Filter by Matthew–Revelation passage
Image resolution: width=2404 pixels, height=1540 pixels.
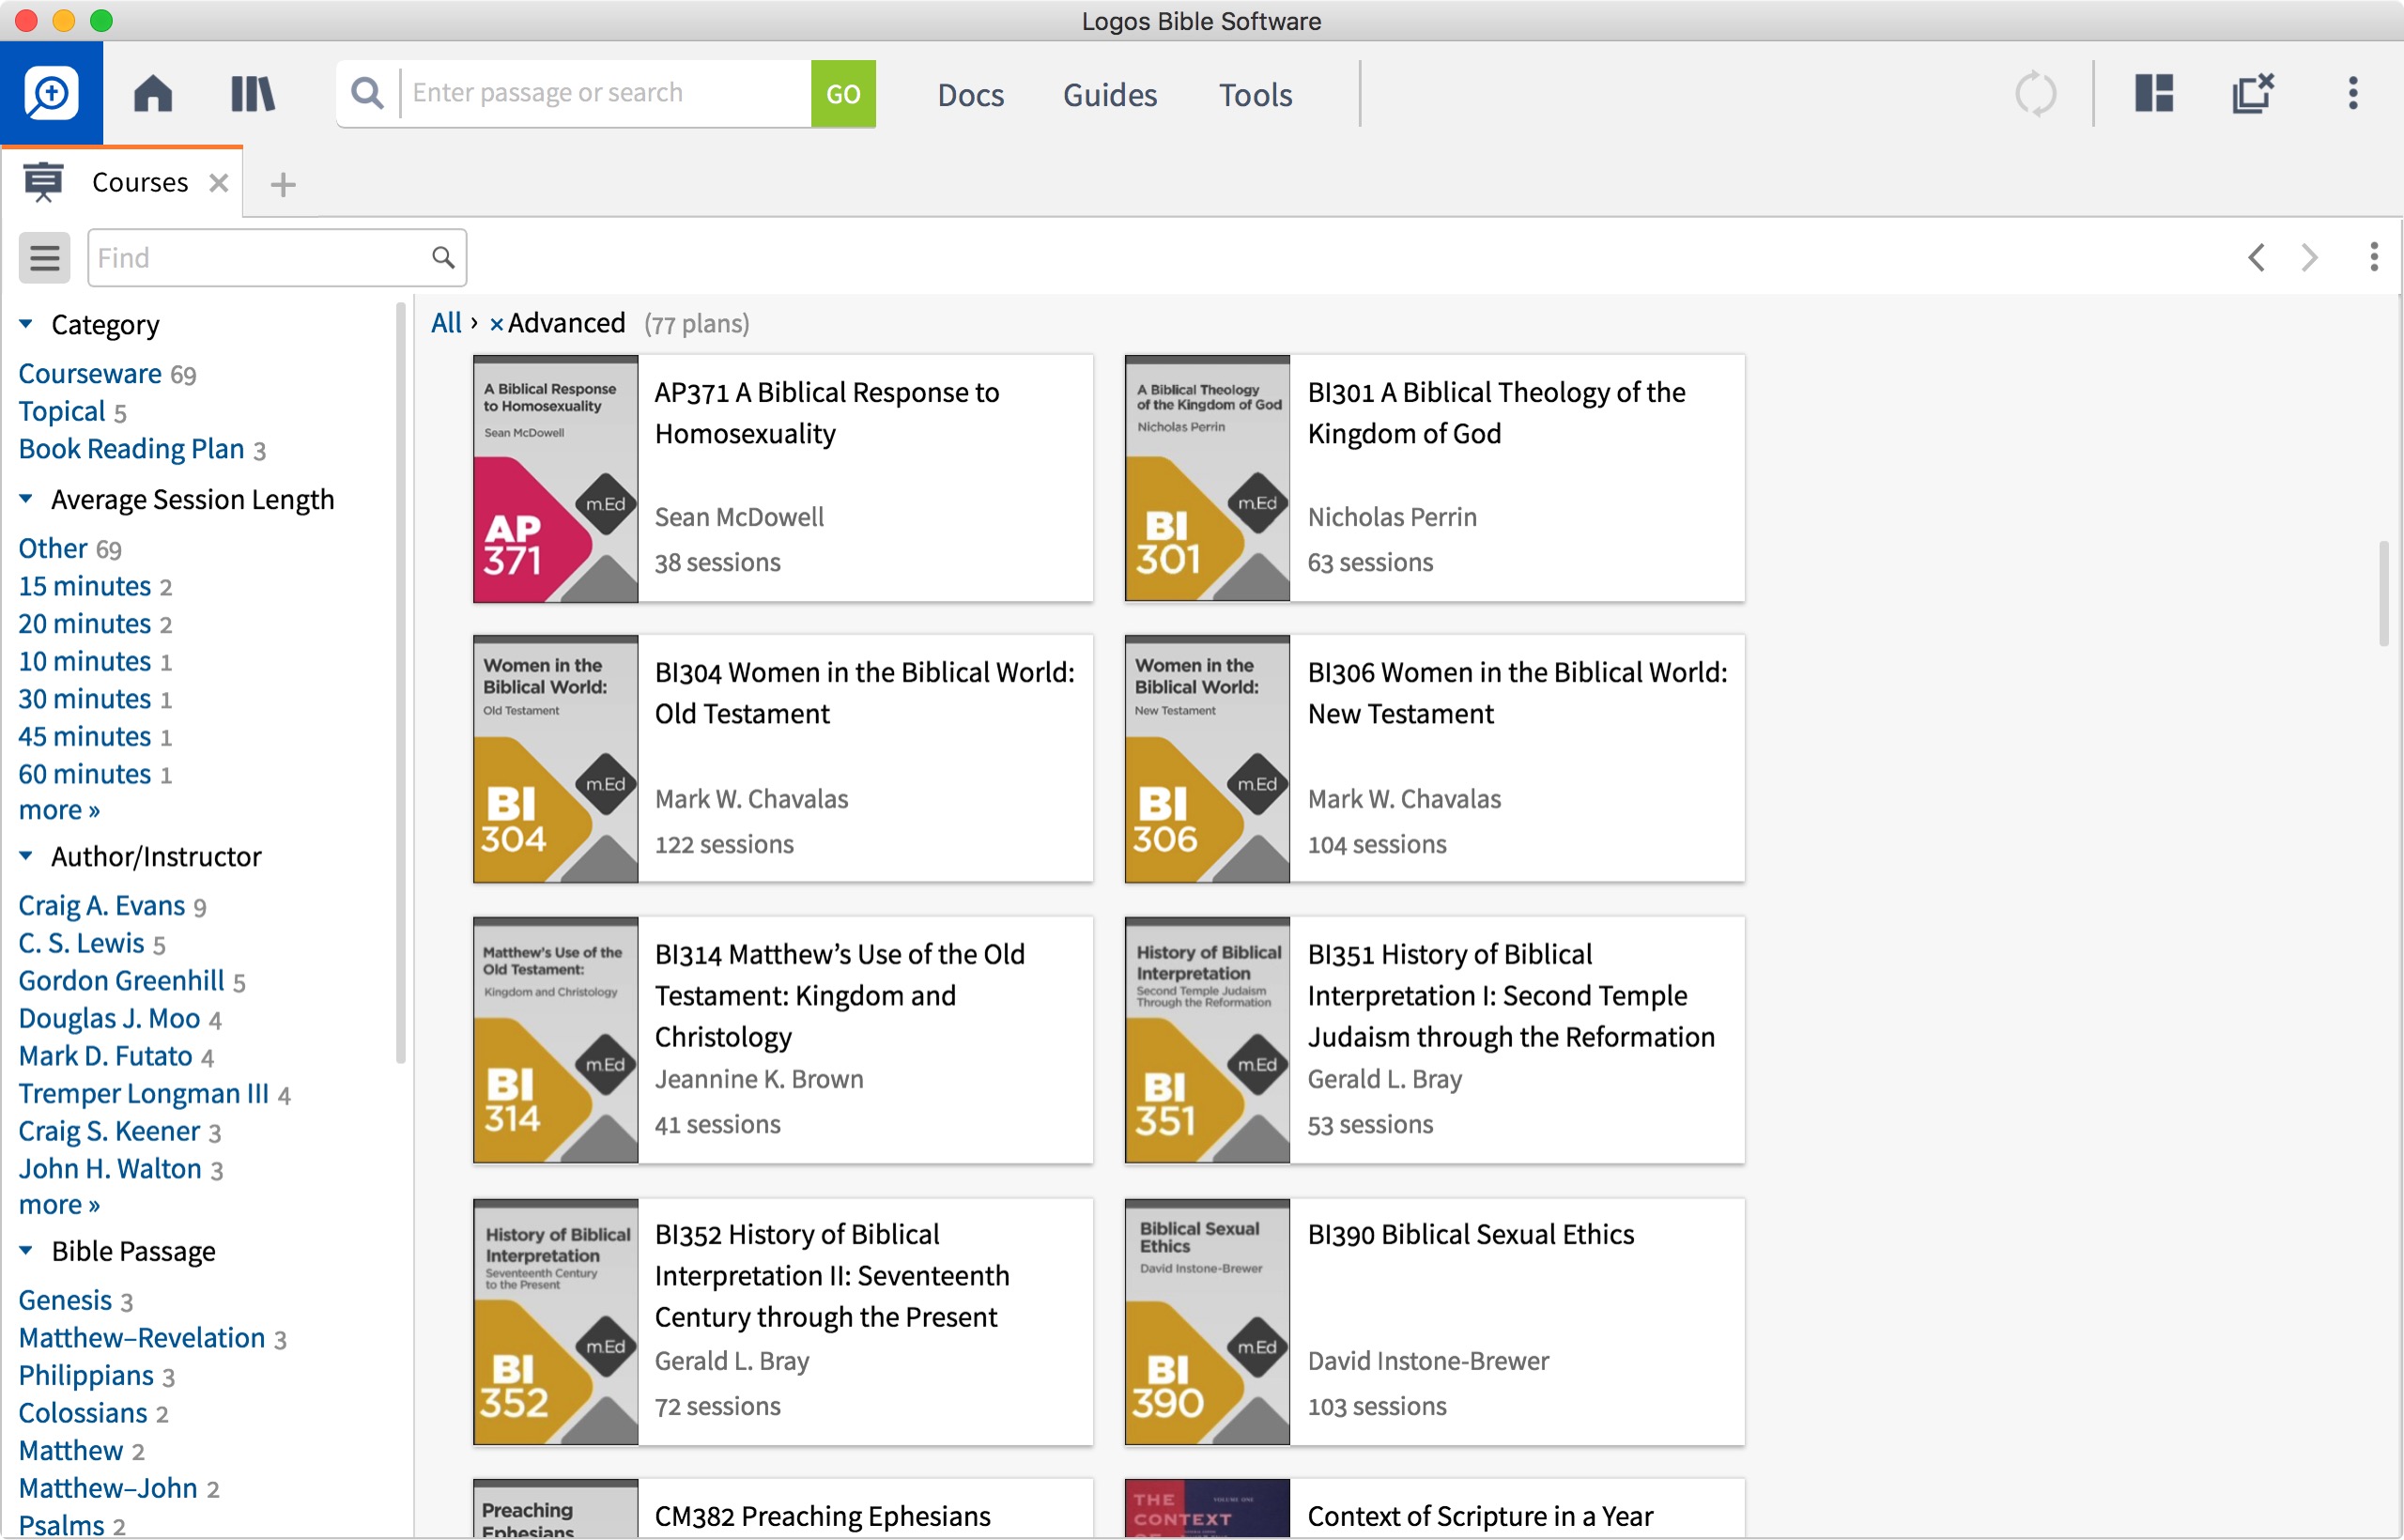[142, 1338]
